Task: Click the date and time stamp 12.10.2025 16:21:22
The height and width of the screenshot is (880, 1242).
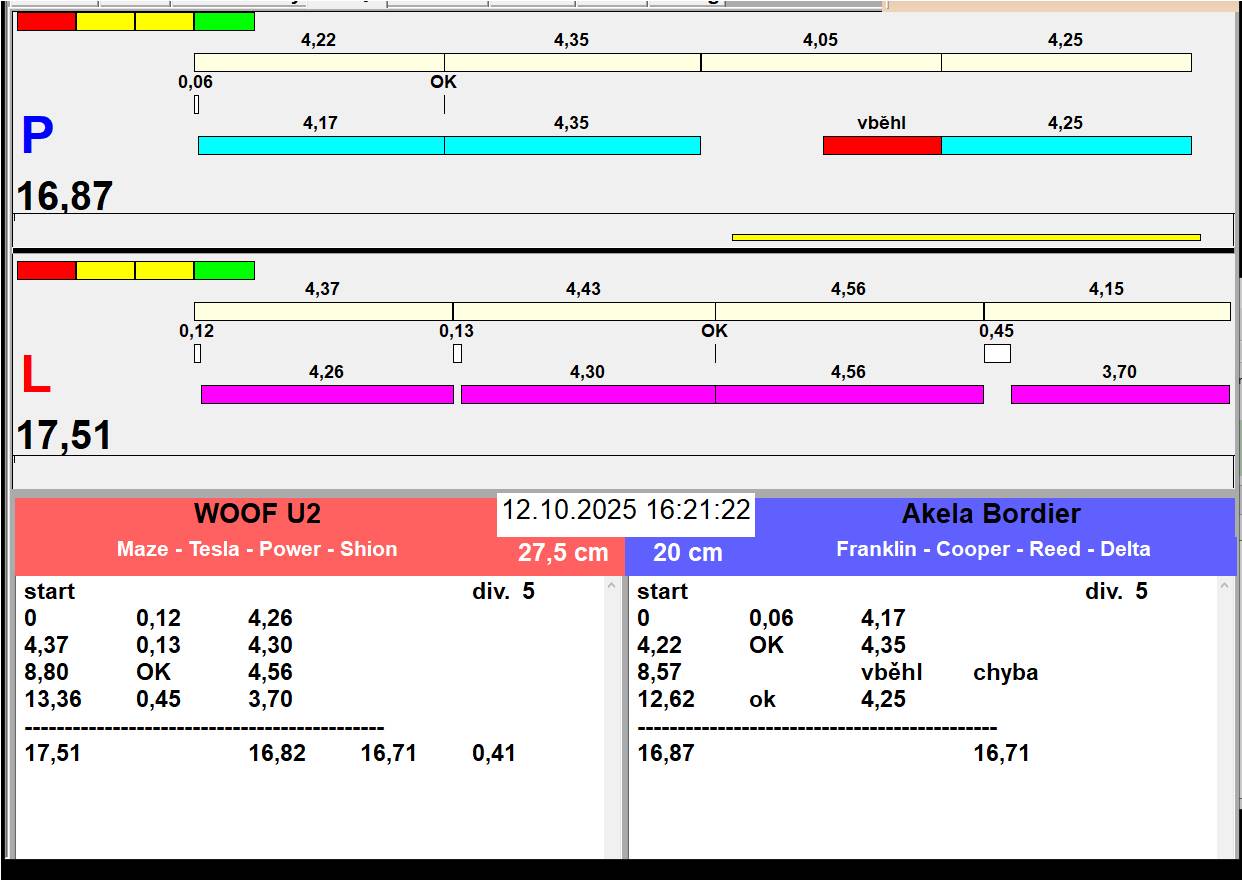Action: [x=626, y=510]
